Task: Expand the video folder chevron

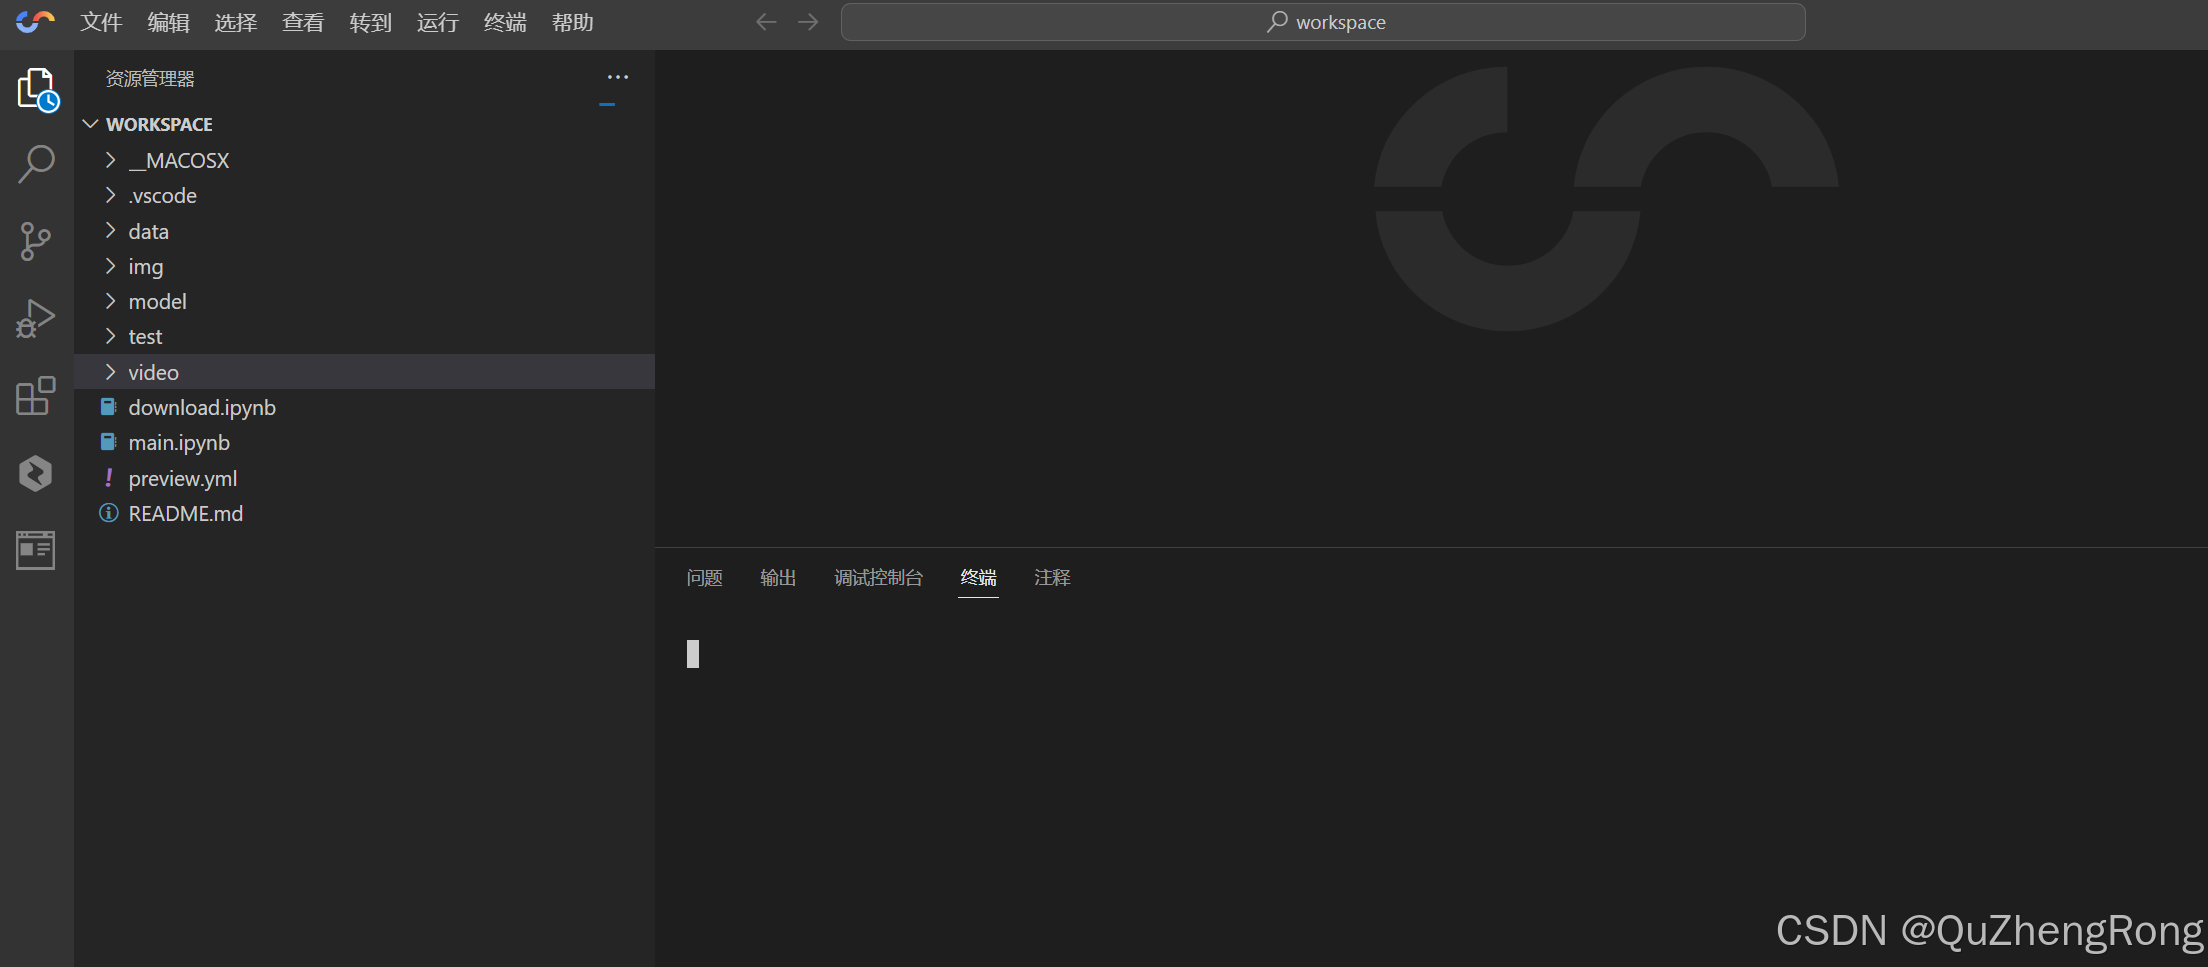Action: coord(111,372)
